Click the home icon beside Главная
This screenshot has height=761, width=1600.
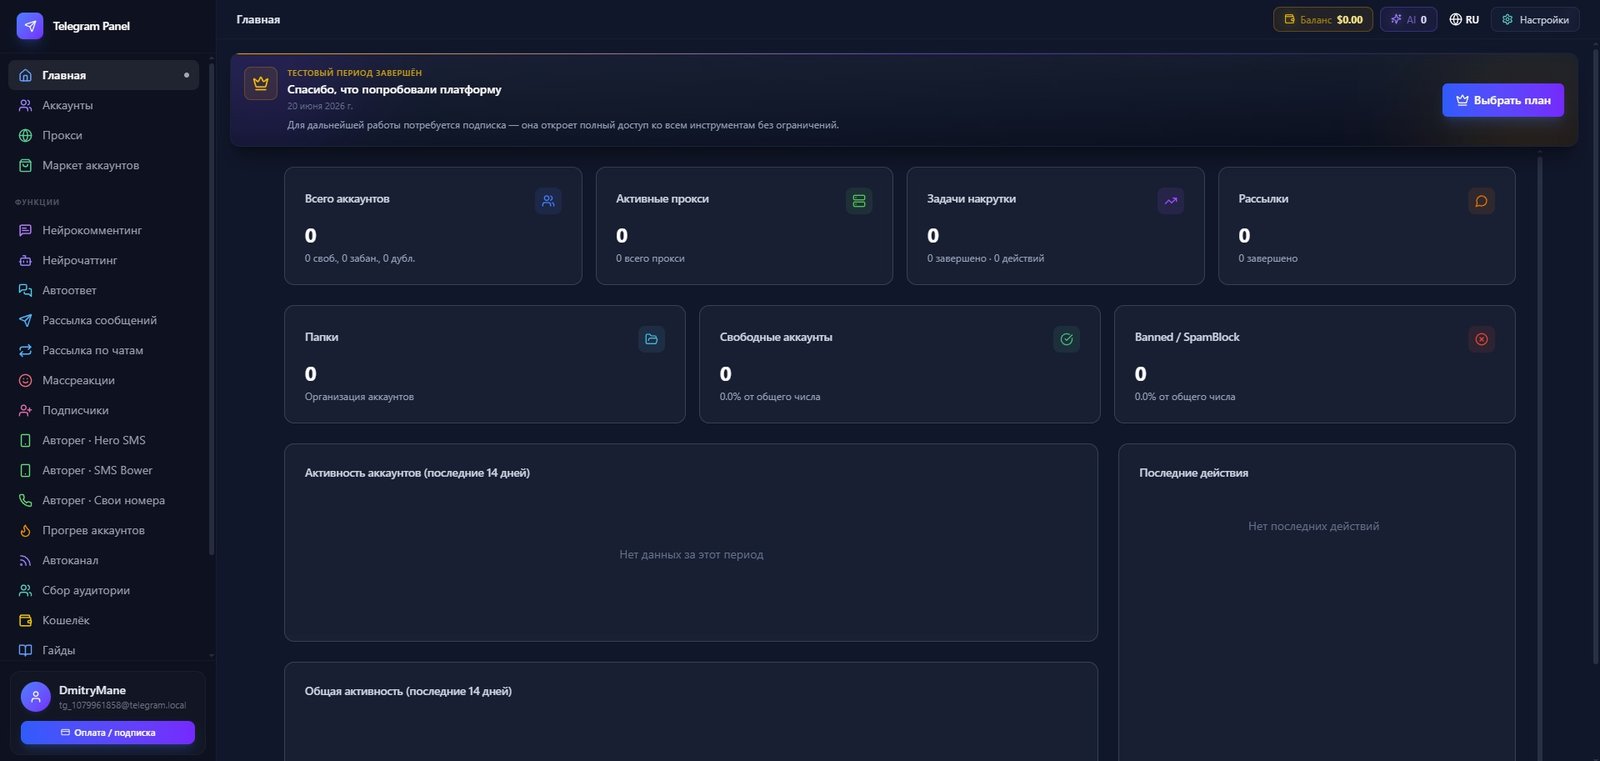point(25,75)
